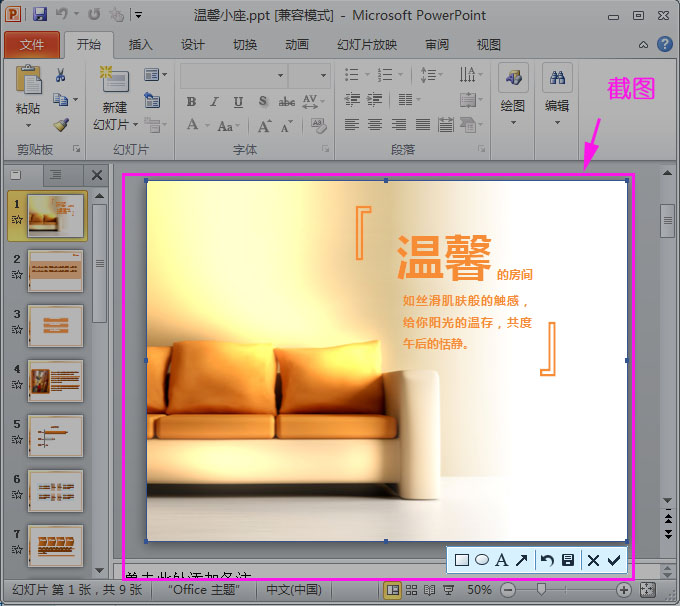Open the font color dropdown arrow
Image resolution: width=680 pixels, height=606 pixels.
[x=207, y=126]
